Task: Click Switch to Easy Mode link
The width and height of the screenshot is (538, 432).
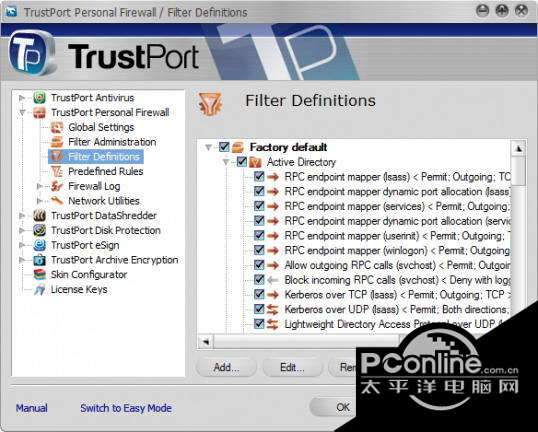Action: coord(126,408)
